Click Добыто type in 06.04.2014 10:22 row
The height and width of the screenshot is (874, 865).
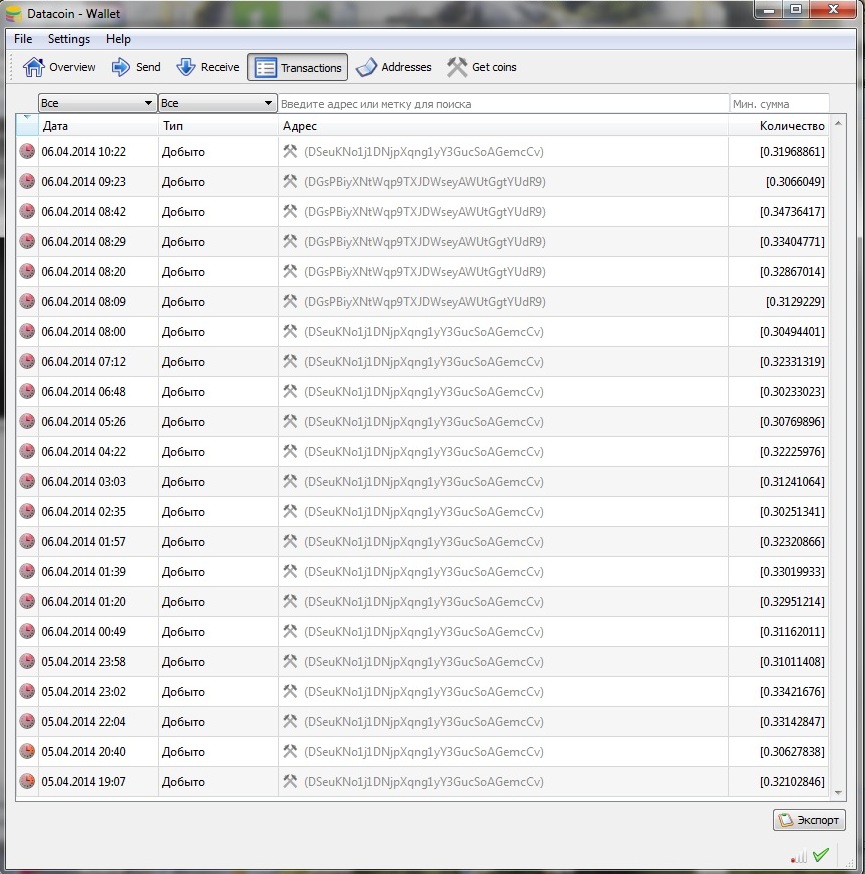(183, 152)
